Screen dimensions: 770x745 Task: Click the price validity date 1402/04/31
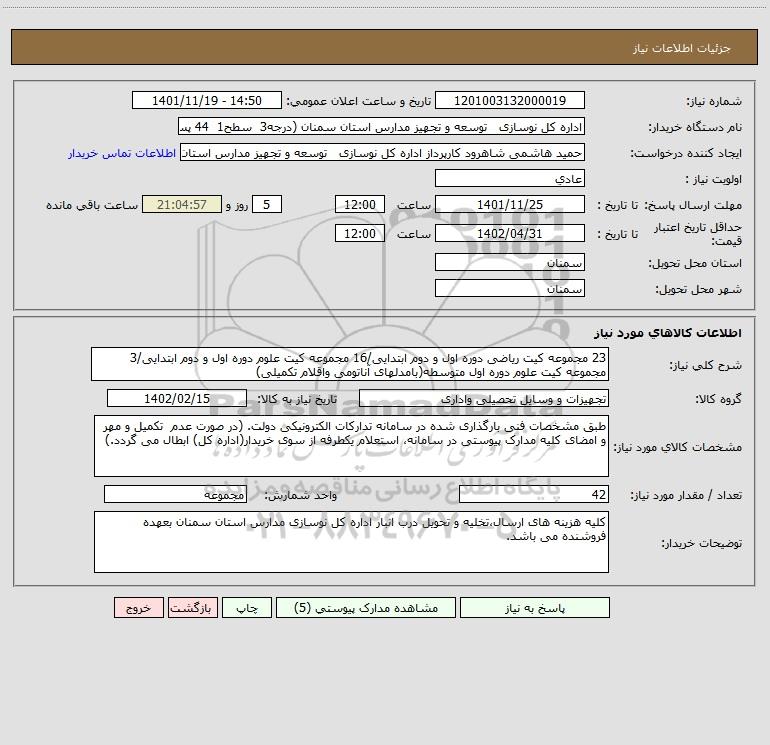click(510, 233)
